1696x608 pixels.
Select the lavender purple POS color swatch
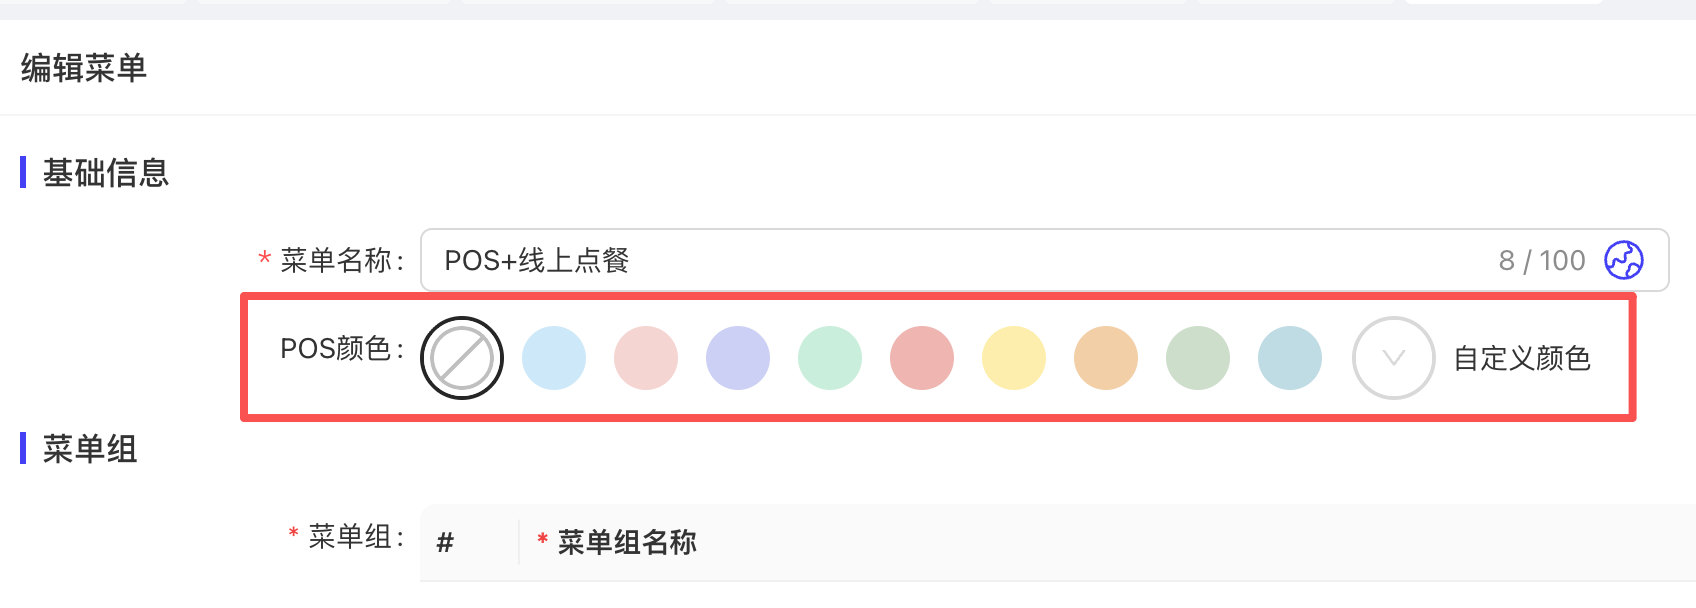click(x=738, y=358)
